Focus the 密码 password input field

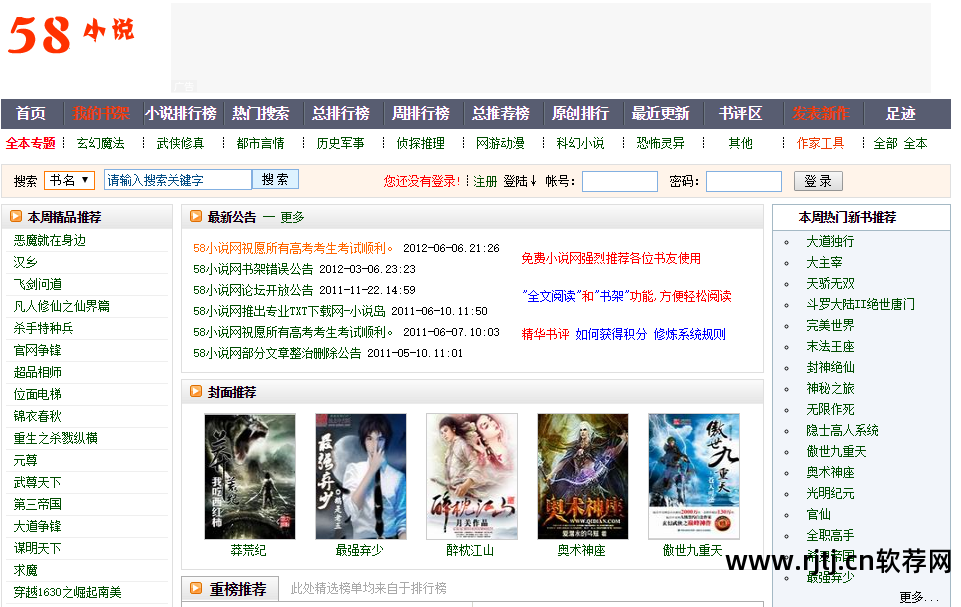click(x=744, y=181)
